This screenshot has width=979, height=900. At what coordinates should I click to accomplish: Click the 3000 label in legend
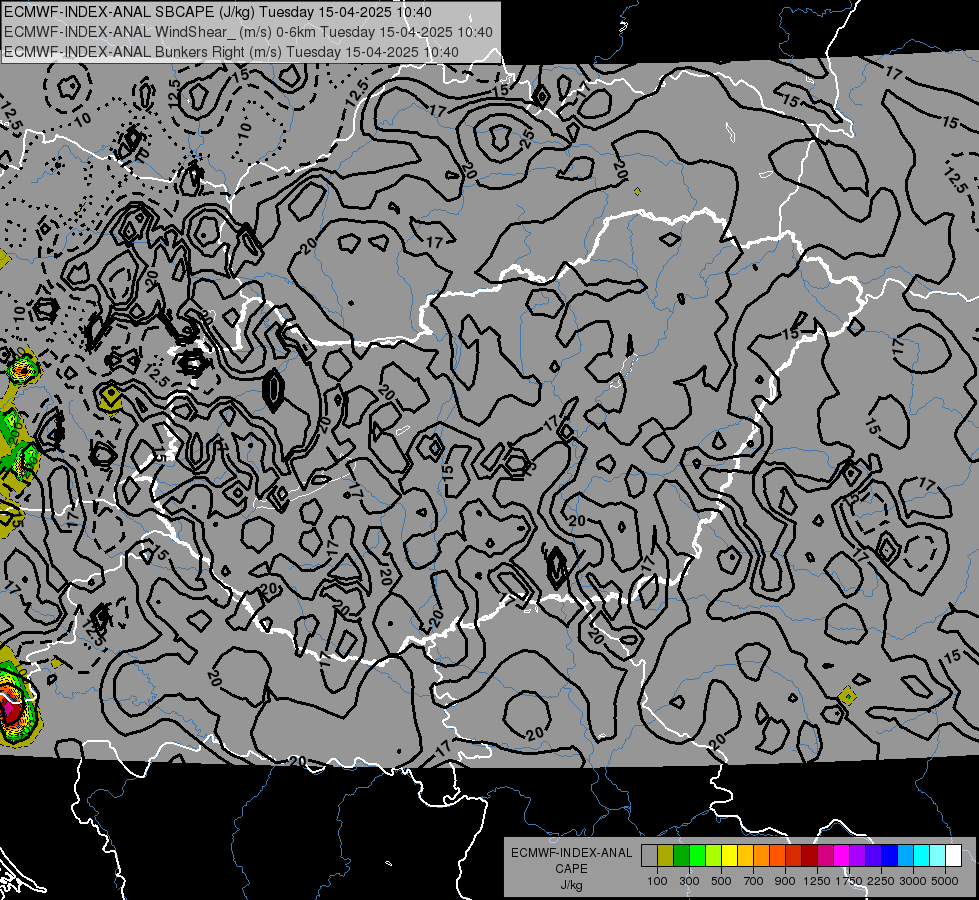coord(913,881)
